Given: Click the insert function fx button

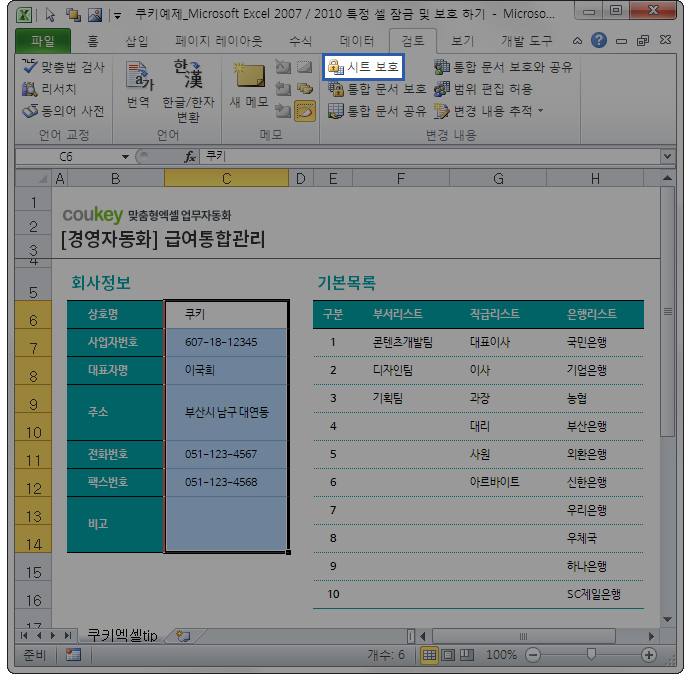Looking at the screenshot, I should [190, 157].
